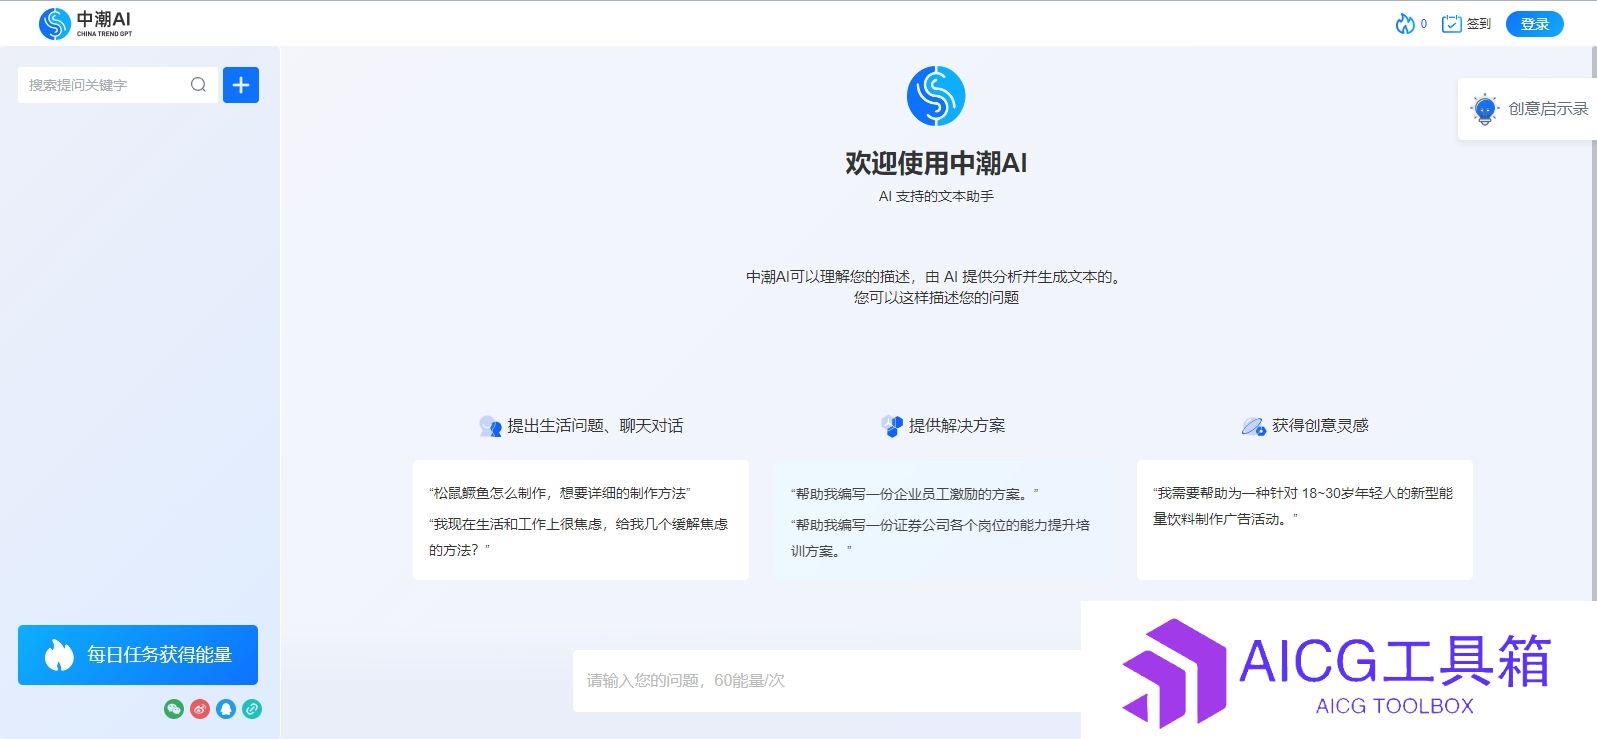Click the 提供解决方案 heading

point(957,426)
